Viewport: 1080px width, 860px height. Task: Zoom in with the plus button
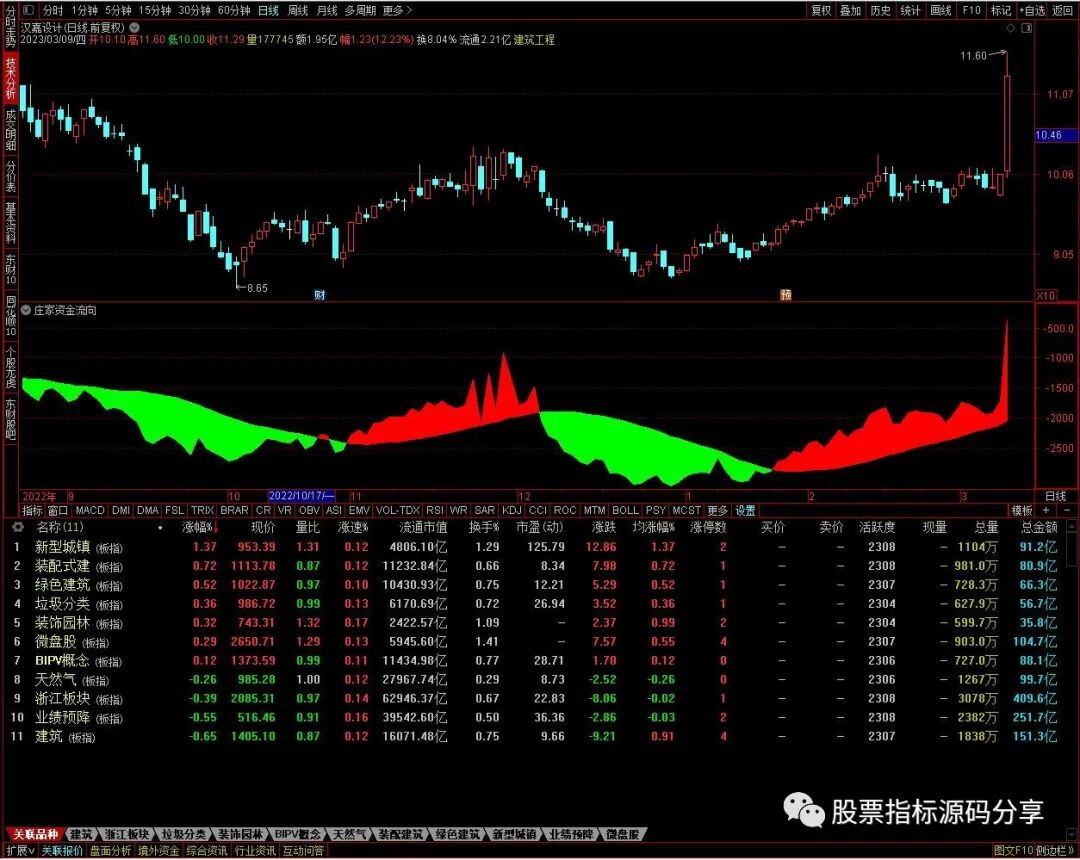click(1046, 510)
